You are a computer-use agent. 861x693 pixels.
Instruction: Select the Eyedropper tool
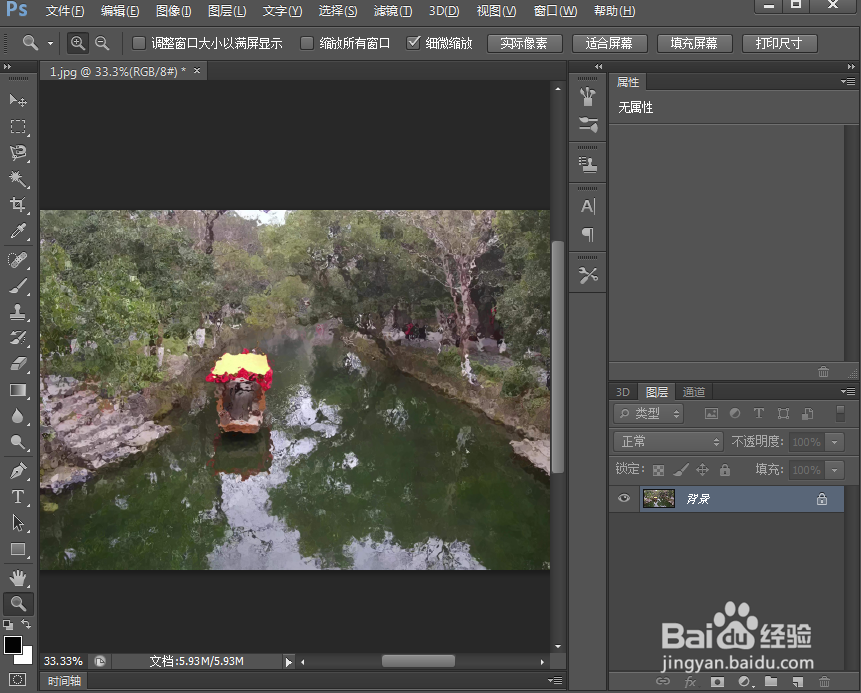[x=18, y=231]
